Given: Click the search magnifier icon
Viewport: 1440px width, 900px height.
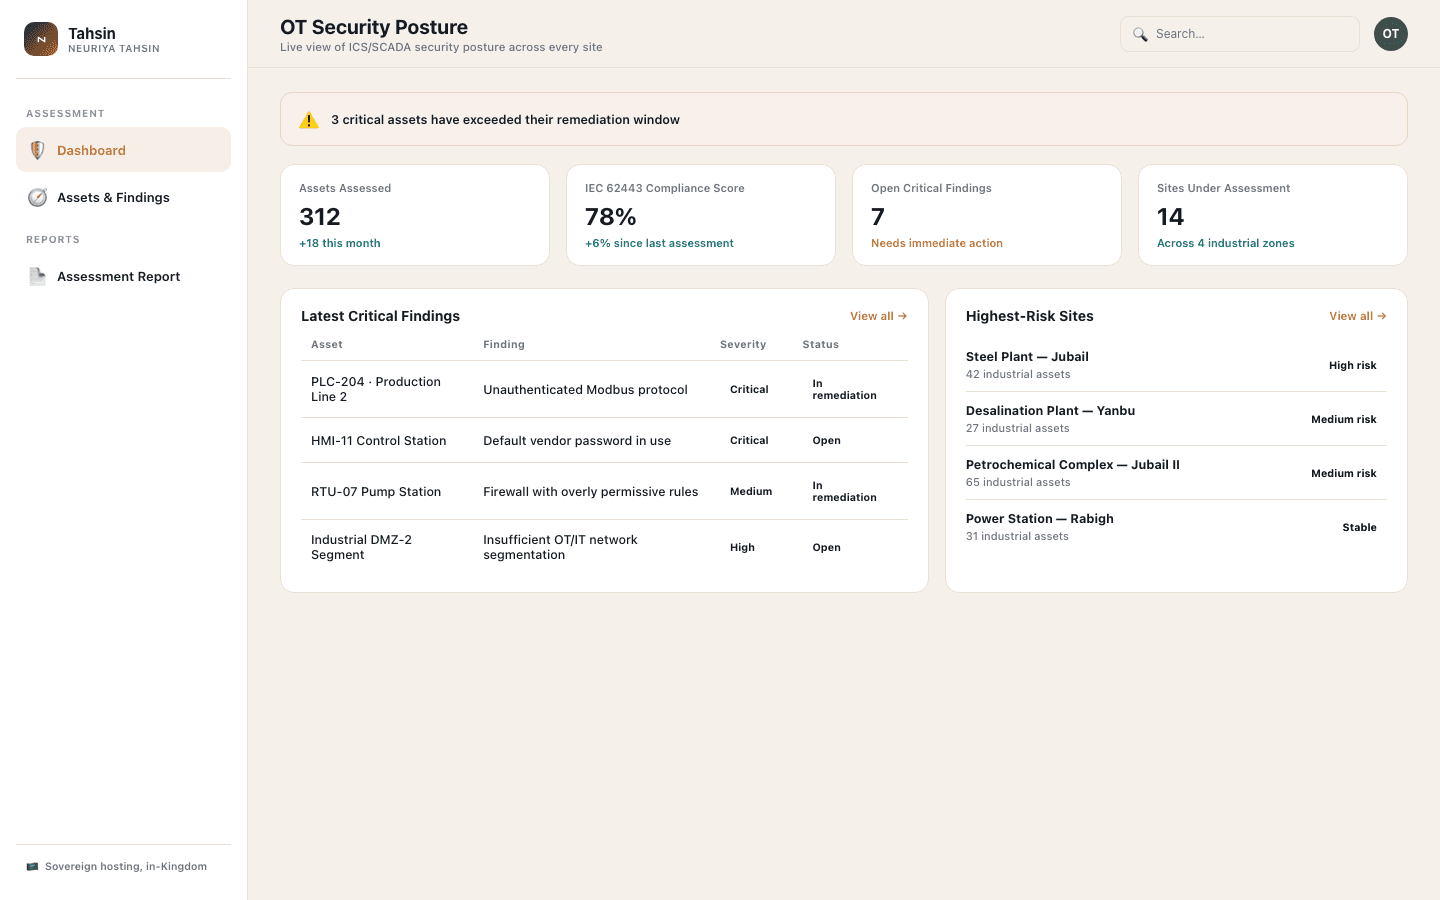Looking at the screenshot, I should tap(1140, 34).
